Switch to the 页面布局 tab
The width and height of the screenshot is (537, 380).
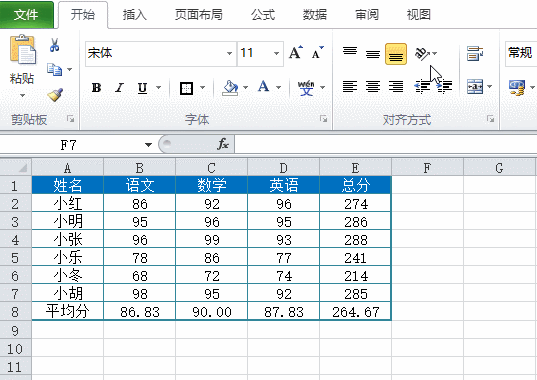tap(199, 15)
